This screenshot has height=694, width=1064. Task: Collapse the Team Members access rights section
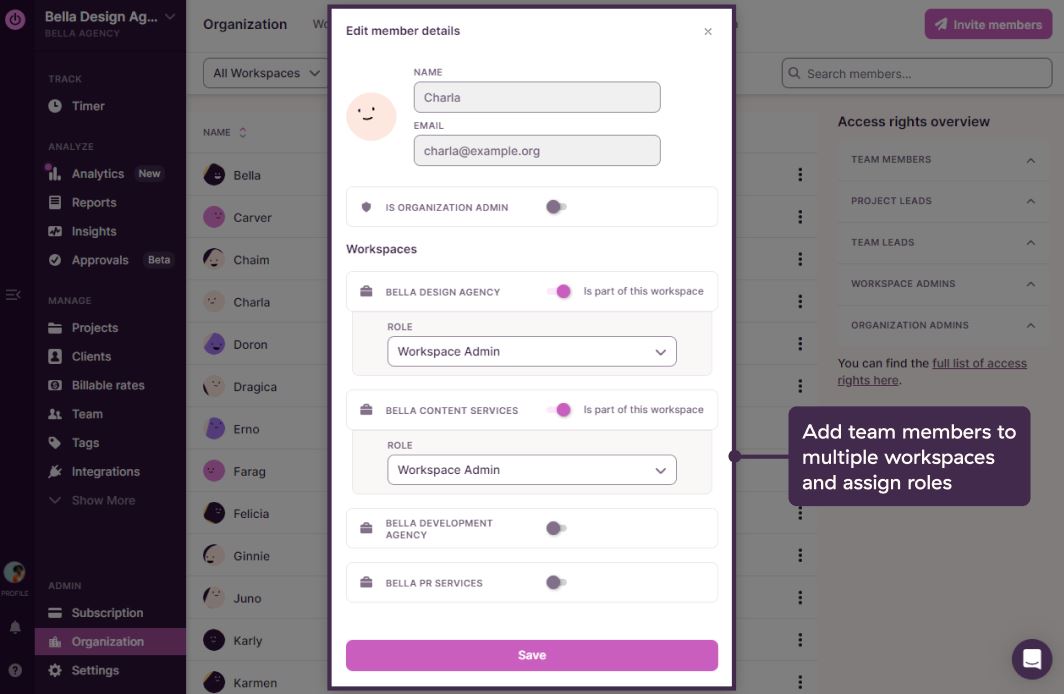coord(1030,160)
